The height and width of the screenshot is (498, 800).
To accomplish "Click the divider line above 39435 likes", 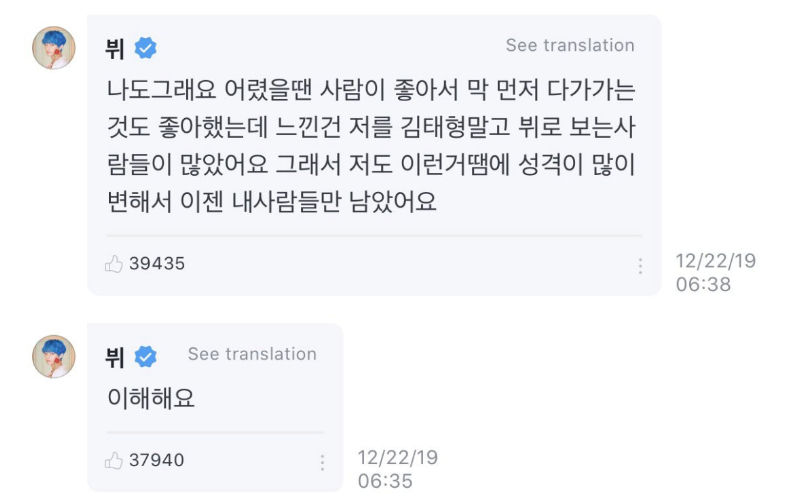I will [x=373, y=236].
